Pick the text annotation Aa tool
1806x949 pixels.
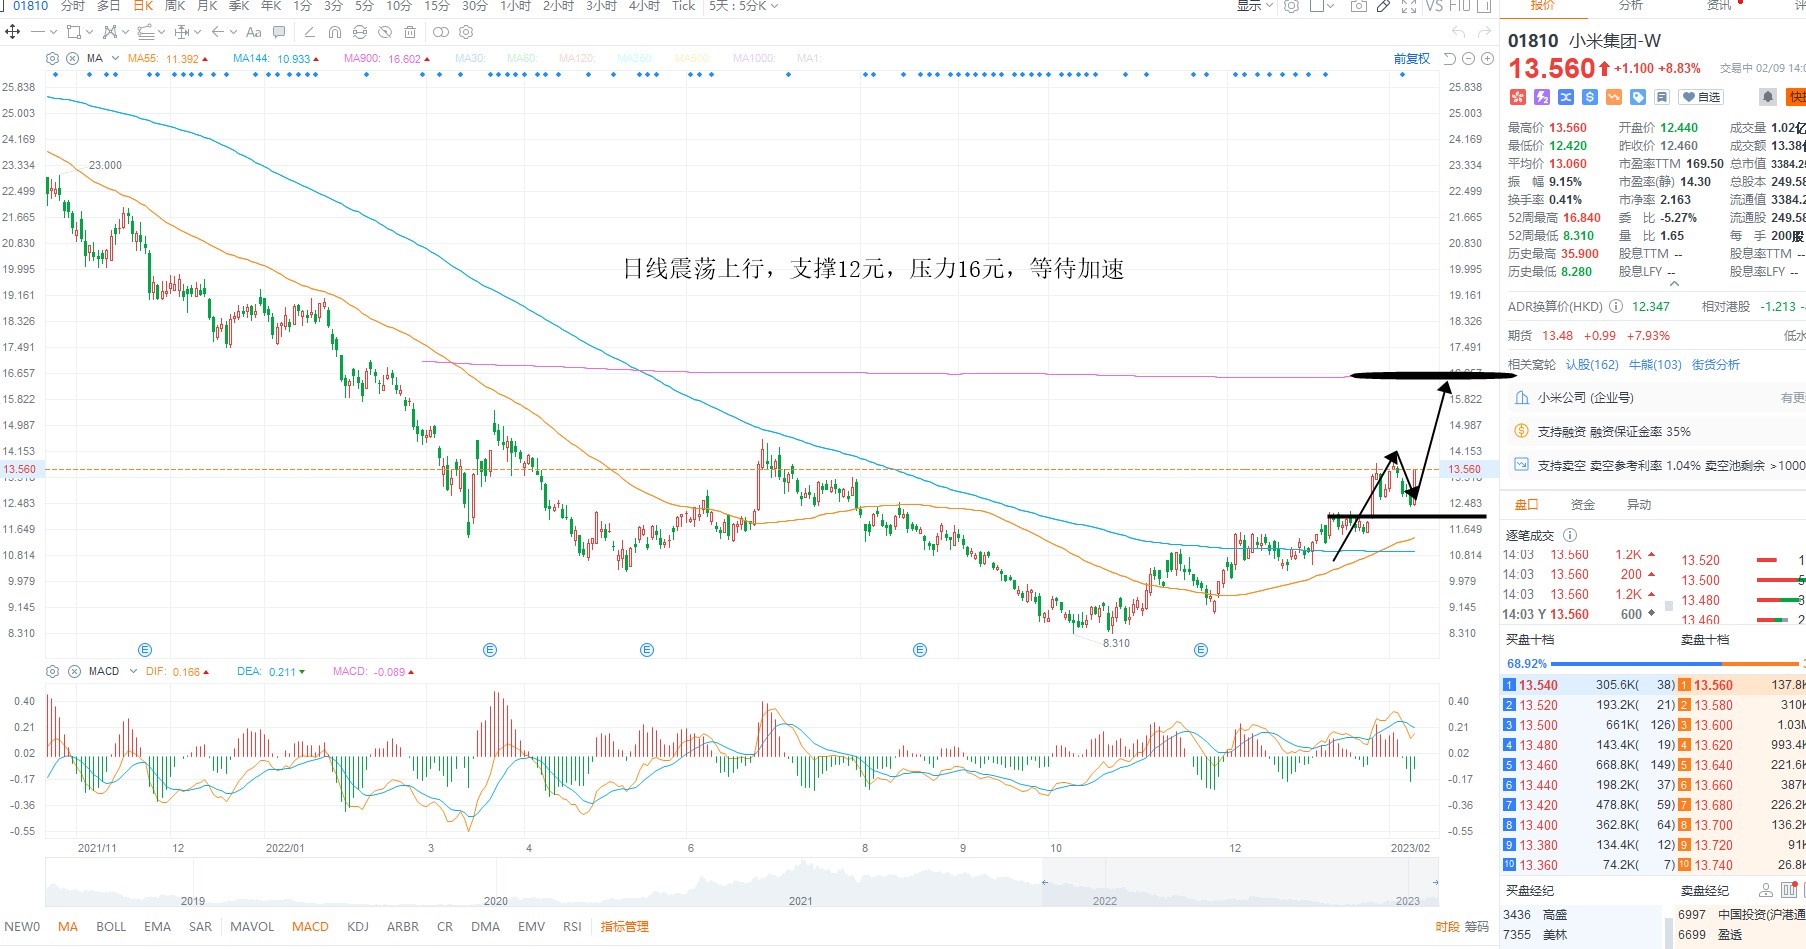(254, 32)
